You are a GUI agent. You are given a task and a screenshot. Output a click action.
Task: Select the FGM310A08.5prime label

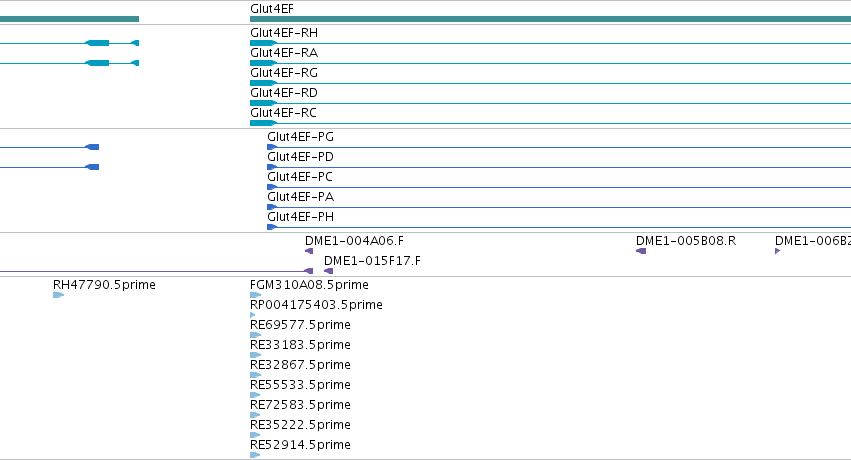coord(309,285)
